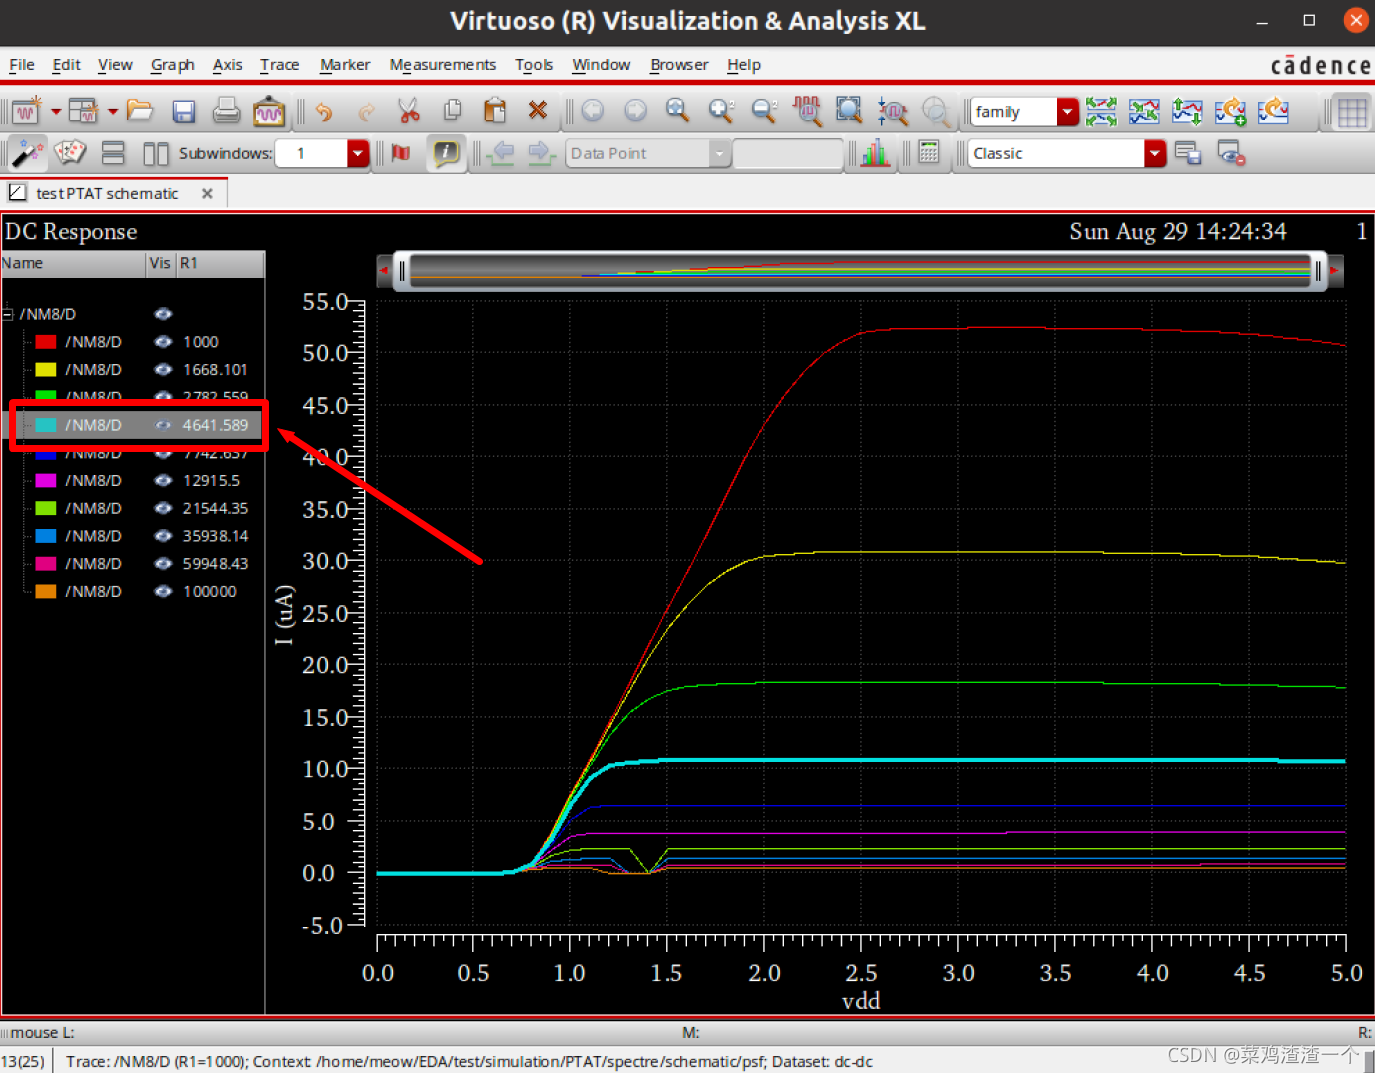This screenshot has width=1375, height=1073.
Task: Click the red swatch of trace 1000
Action: 46,342
